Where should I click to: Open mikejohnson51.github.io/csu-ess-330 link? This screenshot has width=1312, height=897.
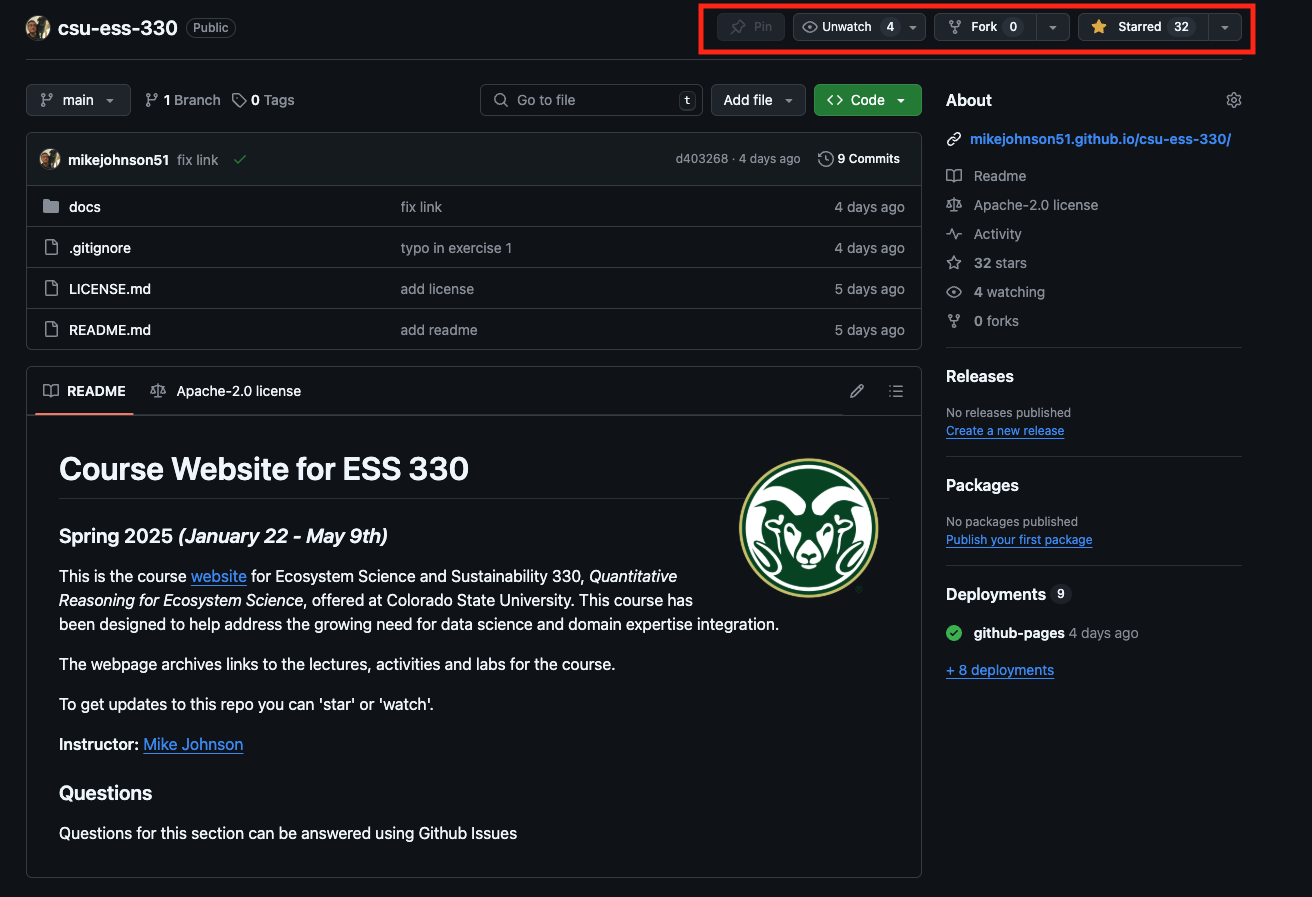[x=1100, y=139]
